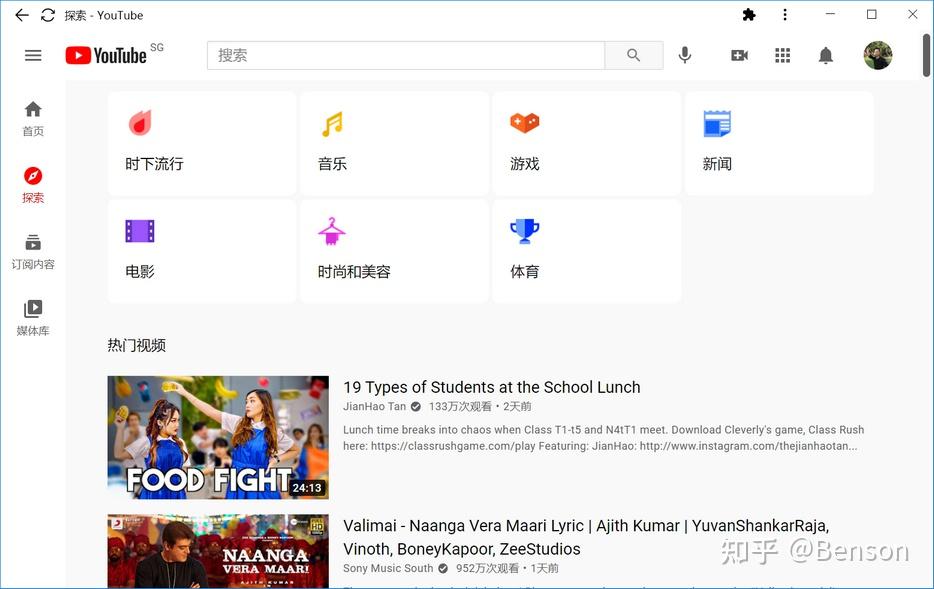Open 订阅内容 subscriptions in the sidebar

click(x=32, y=251)
